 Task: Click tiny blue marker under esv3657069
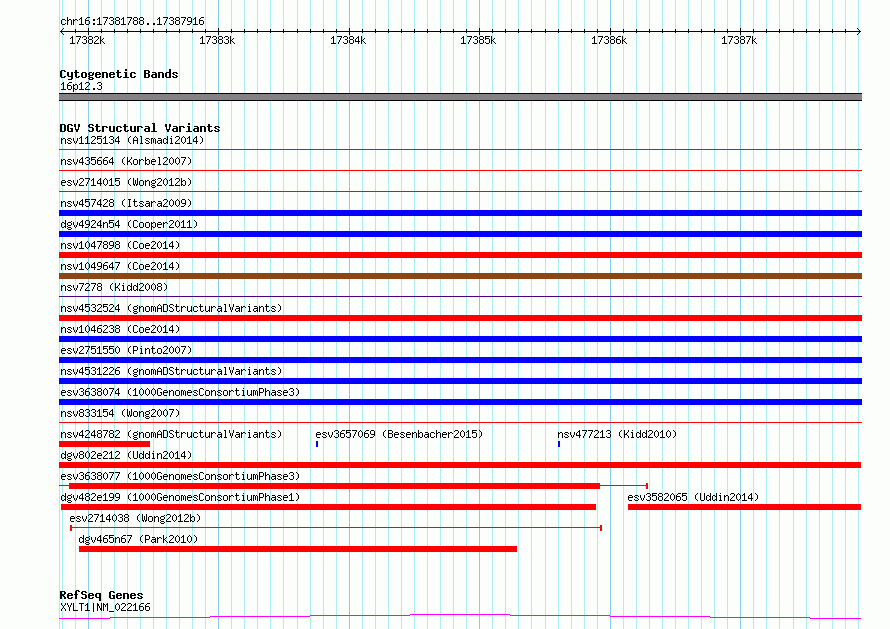click(x=317, y=445)
